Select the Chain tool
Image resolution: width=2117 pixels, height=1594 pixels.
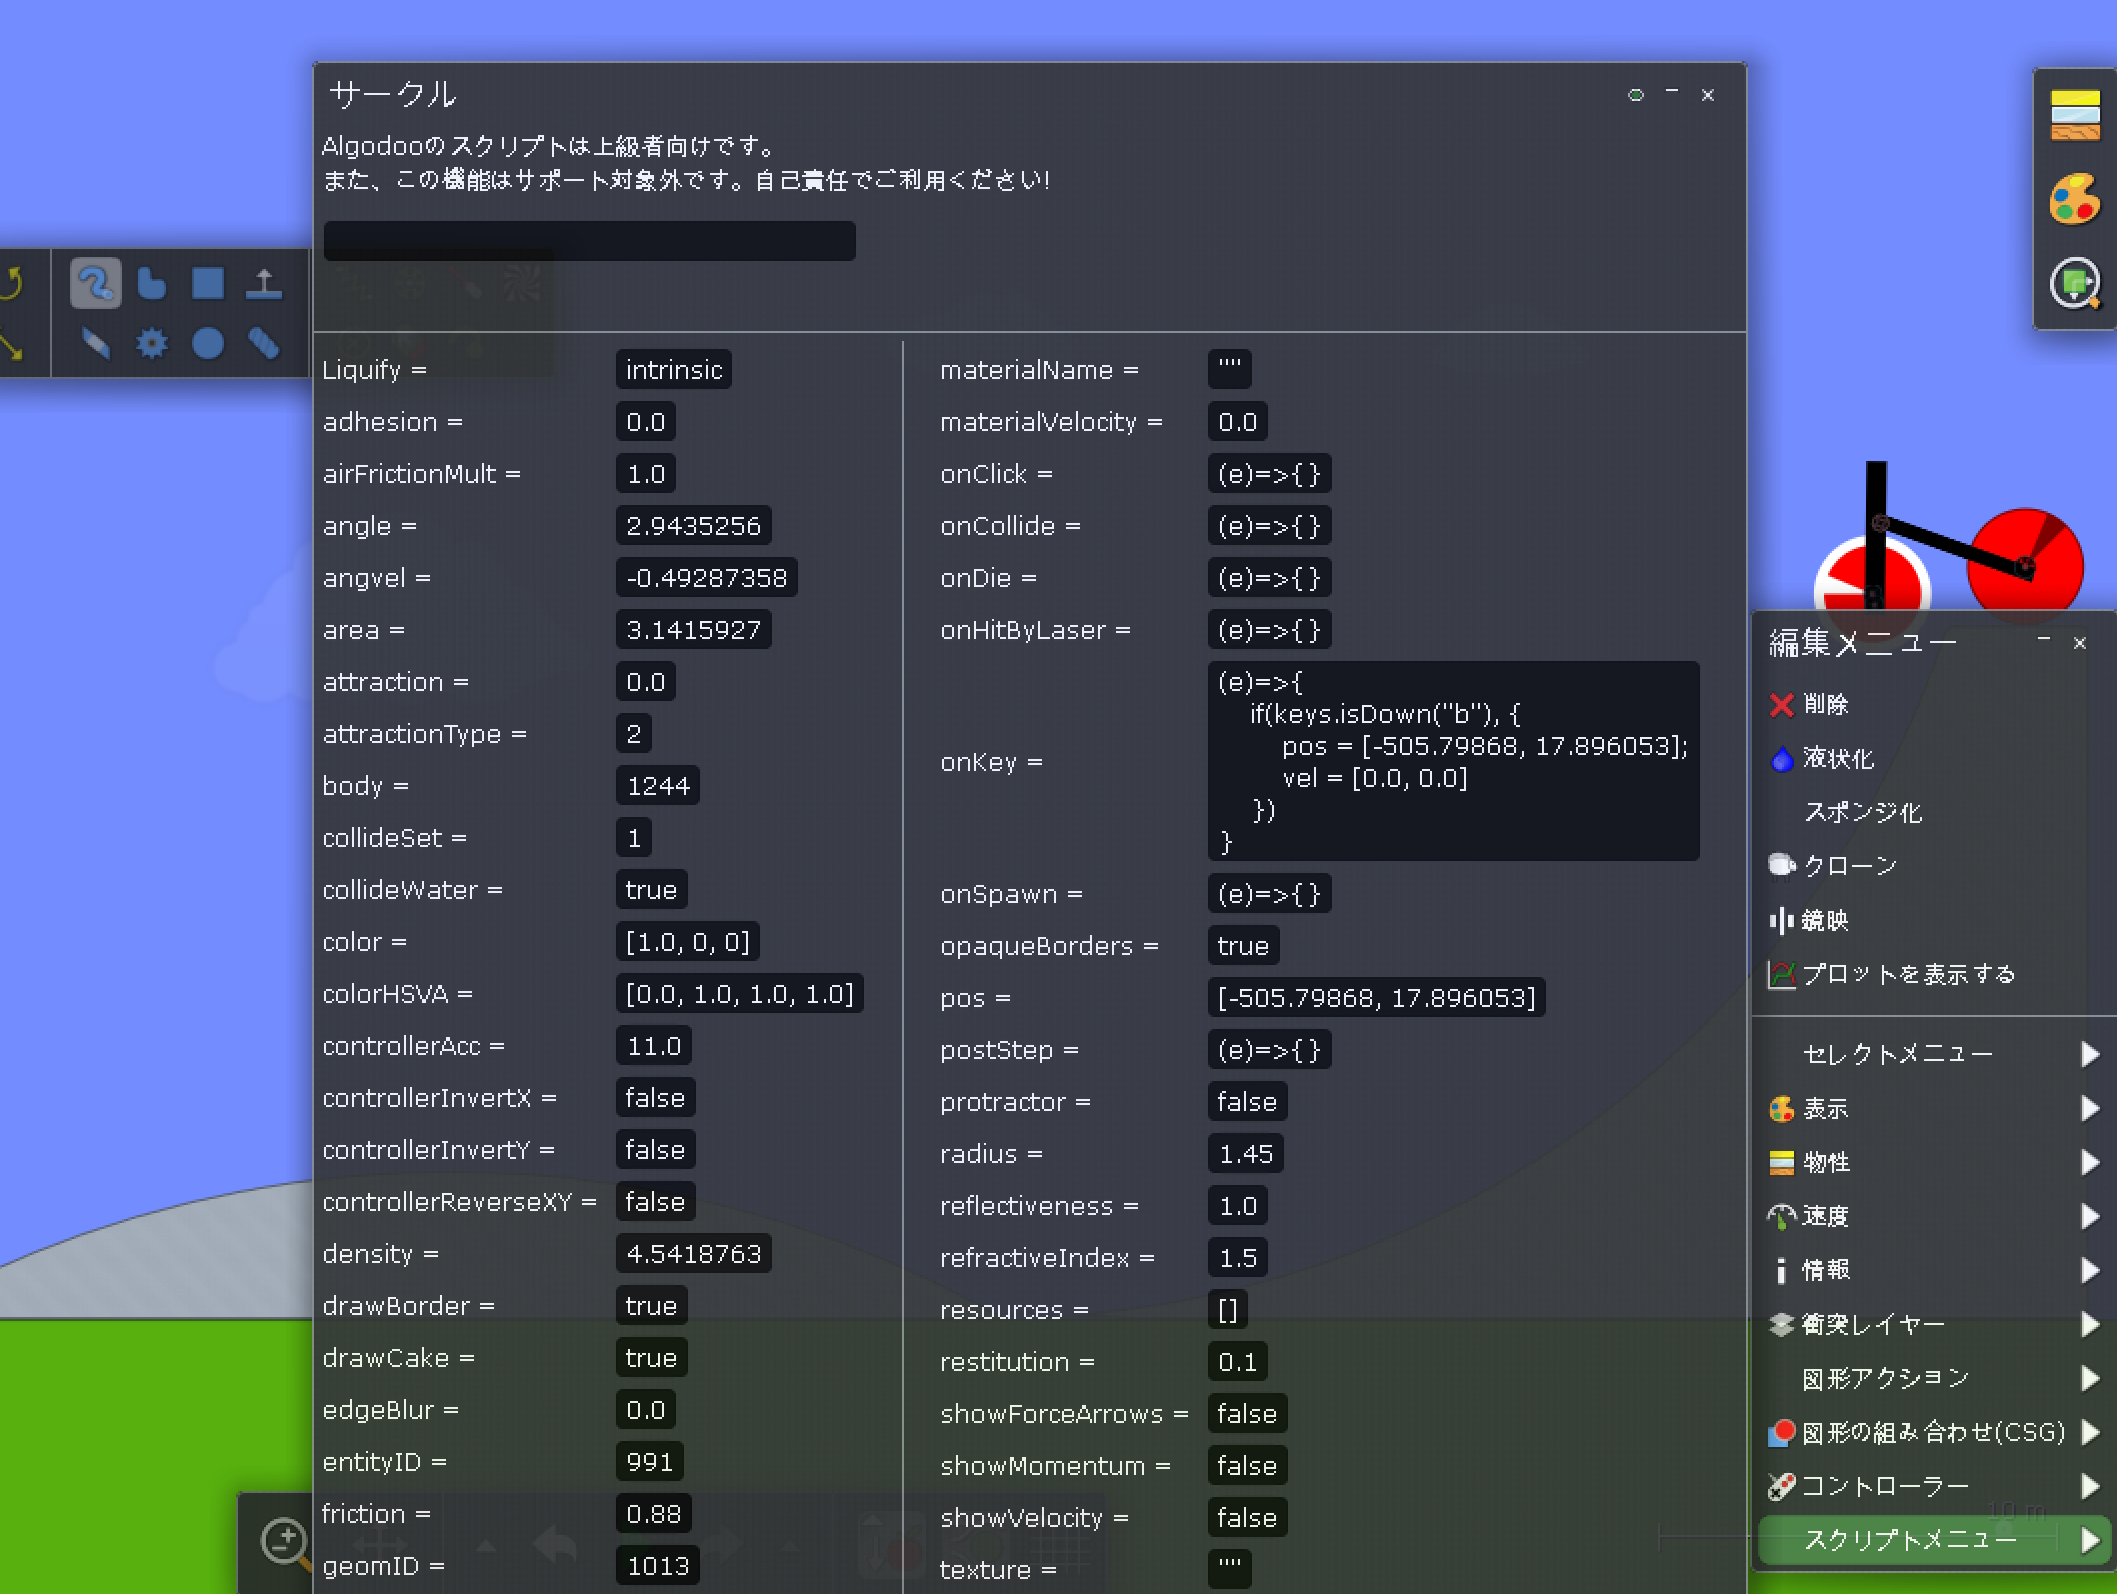[264, 344]
